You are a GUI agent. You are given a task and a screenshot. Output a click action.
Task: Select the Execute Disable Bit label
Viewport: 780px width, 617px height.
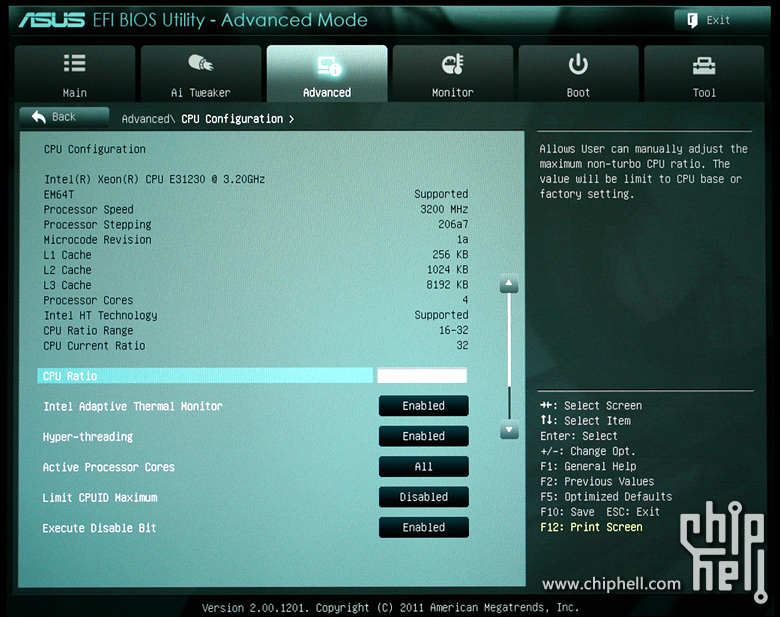click(99, 528)
